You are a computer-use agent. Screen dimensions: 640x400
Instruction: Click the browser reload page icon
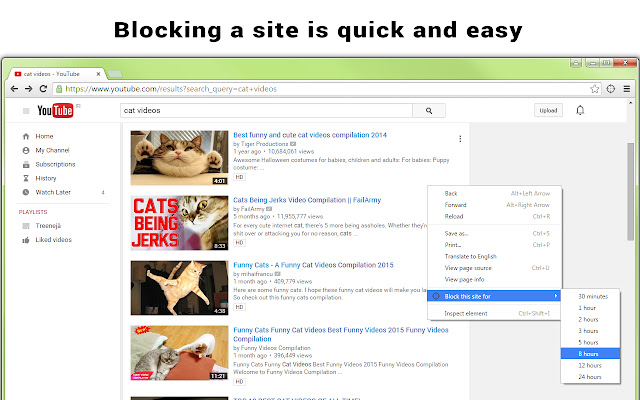pos(43,89)
